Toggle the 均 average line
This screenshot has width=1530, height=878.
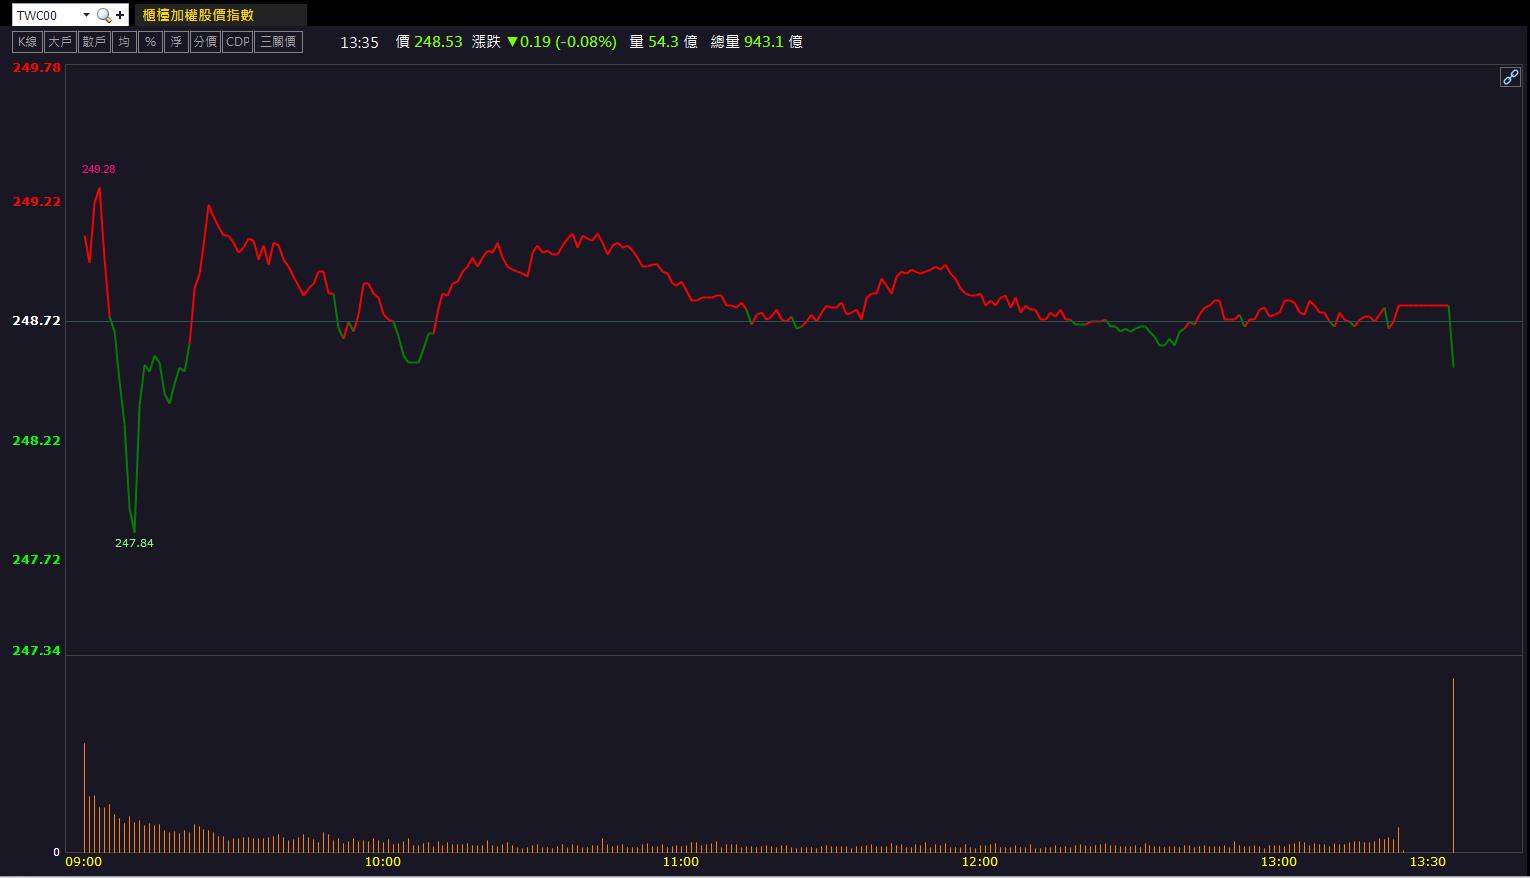click(x=124, y=42)
